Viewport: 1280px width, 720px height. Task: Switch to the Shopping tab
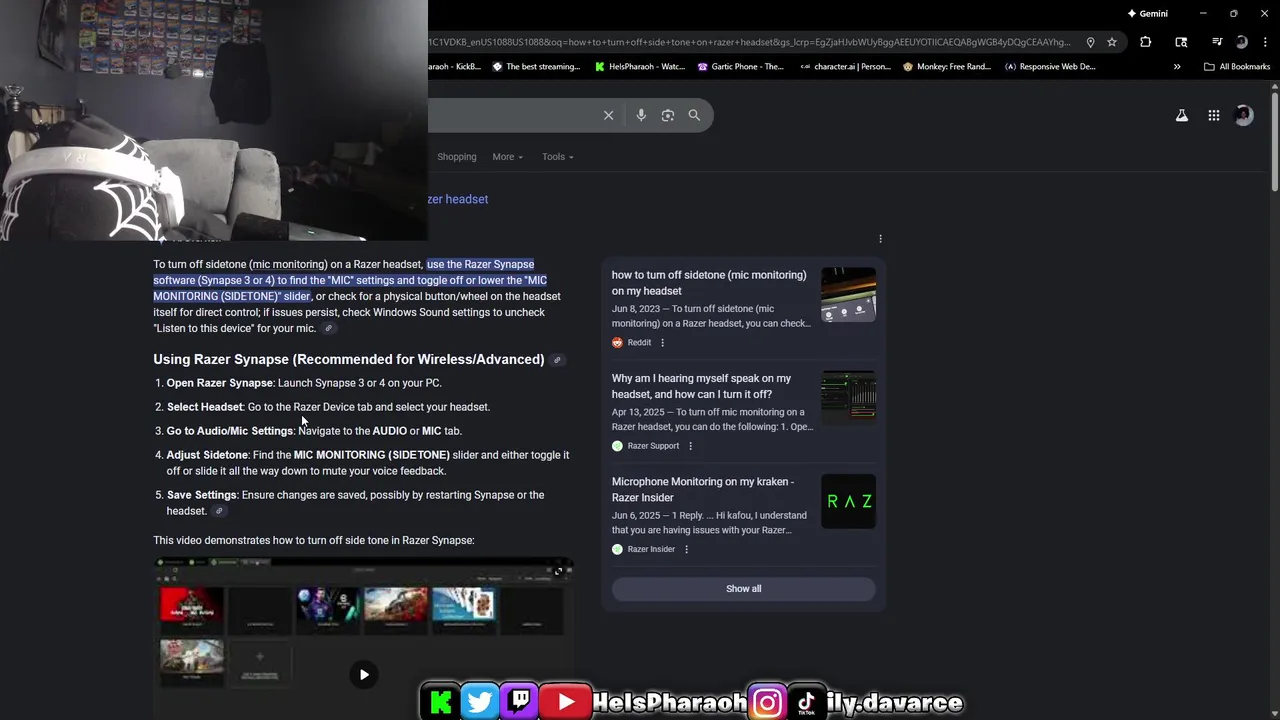point(456,157)
